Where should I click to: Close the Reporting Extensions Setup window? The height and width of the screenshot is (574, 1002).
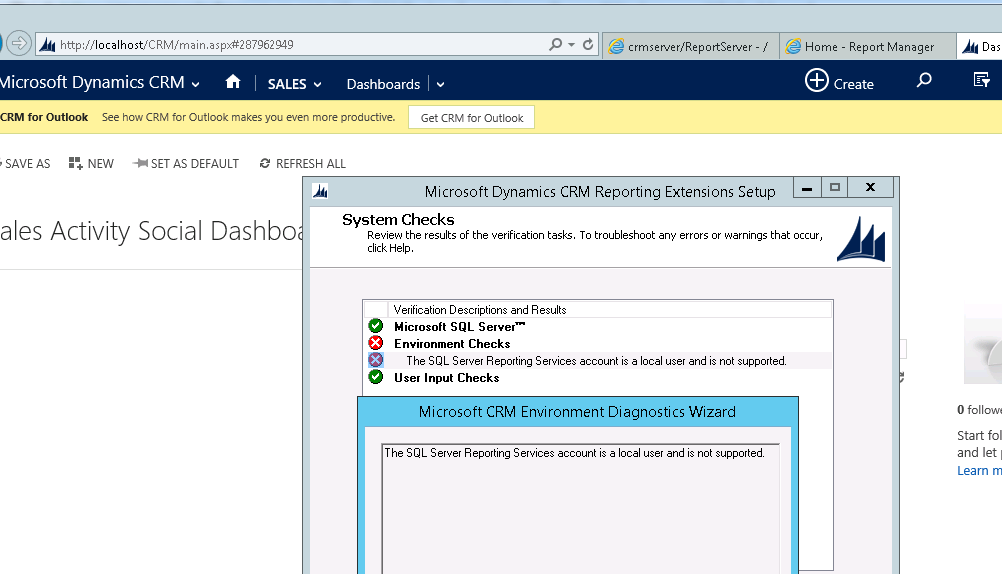(870, 188)
